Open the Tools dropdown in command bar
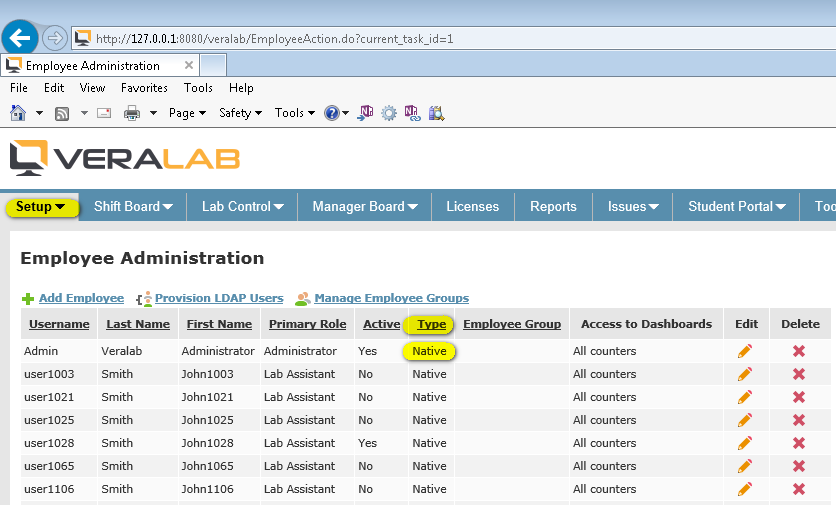 pyautogui.click(x=295, y=113)
